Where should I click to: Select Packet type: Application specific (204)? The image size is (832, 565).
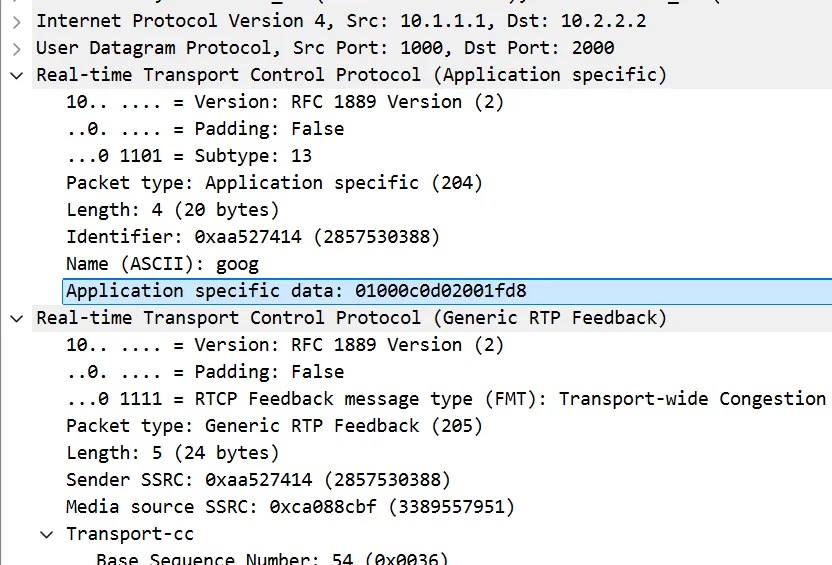pyautogui.click(x=274, y=183)
